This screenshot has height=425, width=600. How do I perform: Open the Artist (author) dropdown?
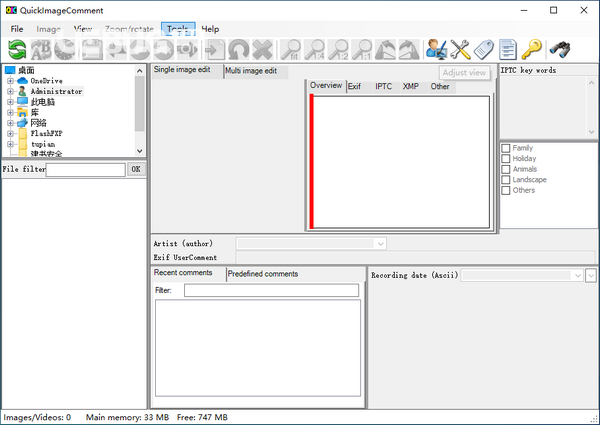coord(380,244)
